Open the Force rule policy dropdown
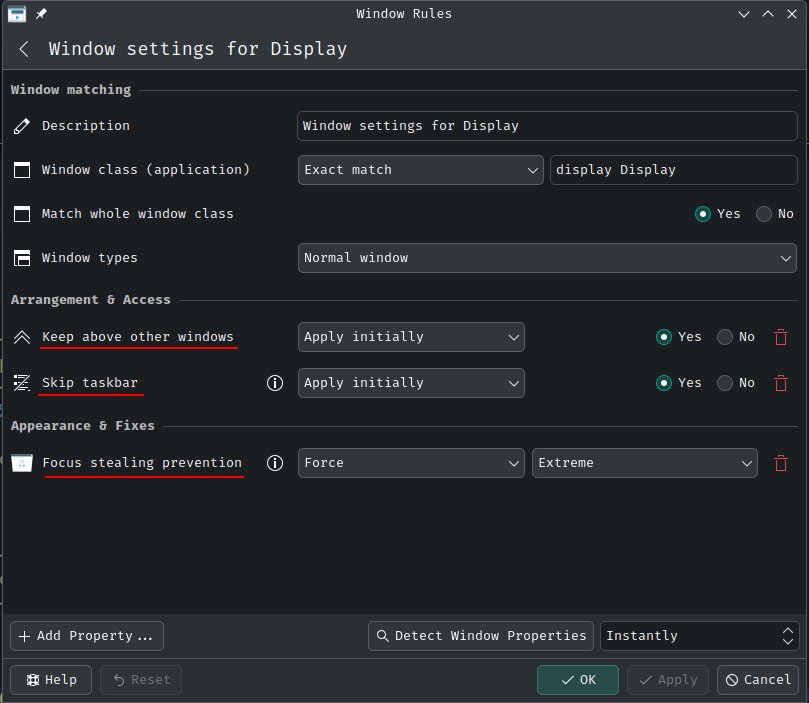The width and height of the screenshot is (809, 703). [411, 463]
